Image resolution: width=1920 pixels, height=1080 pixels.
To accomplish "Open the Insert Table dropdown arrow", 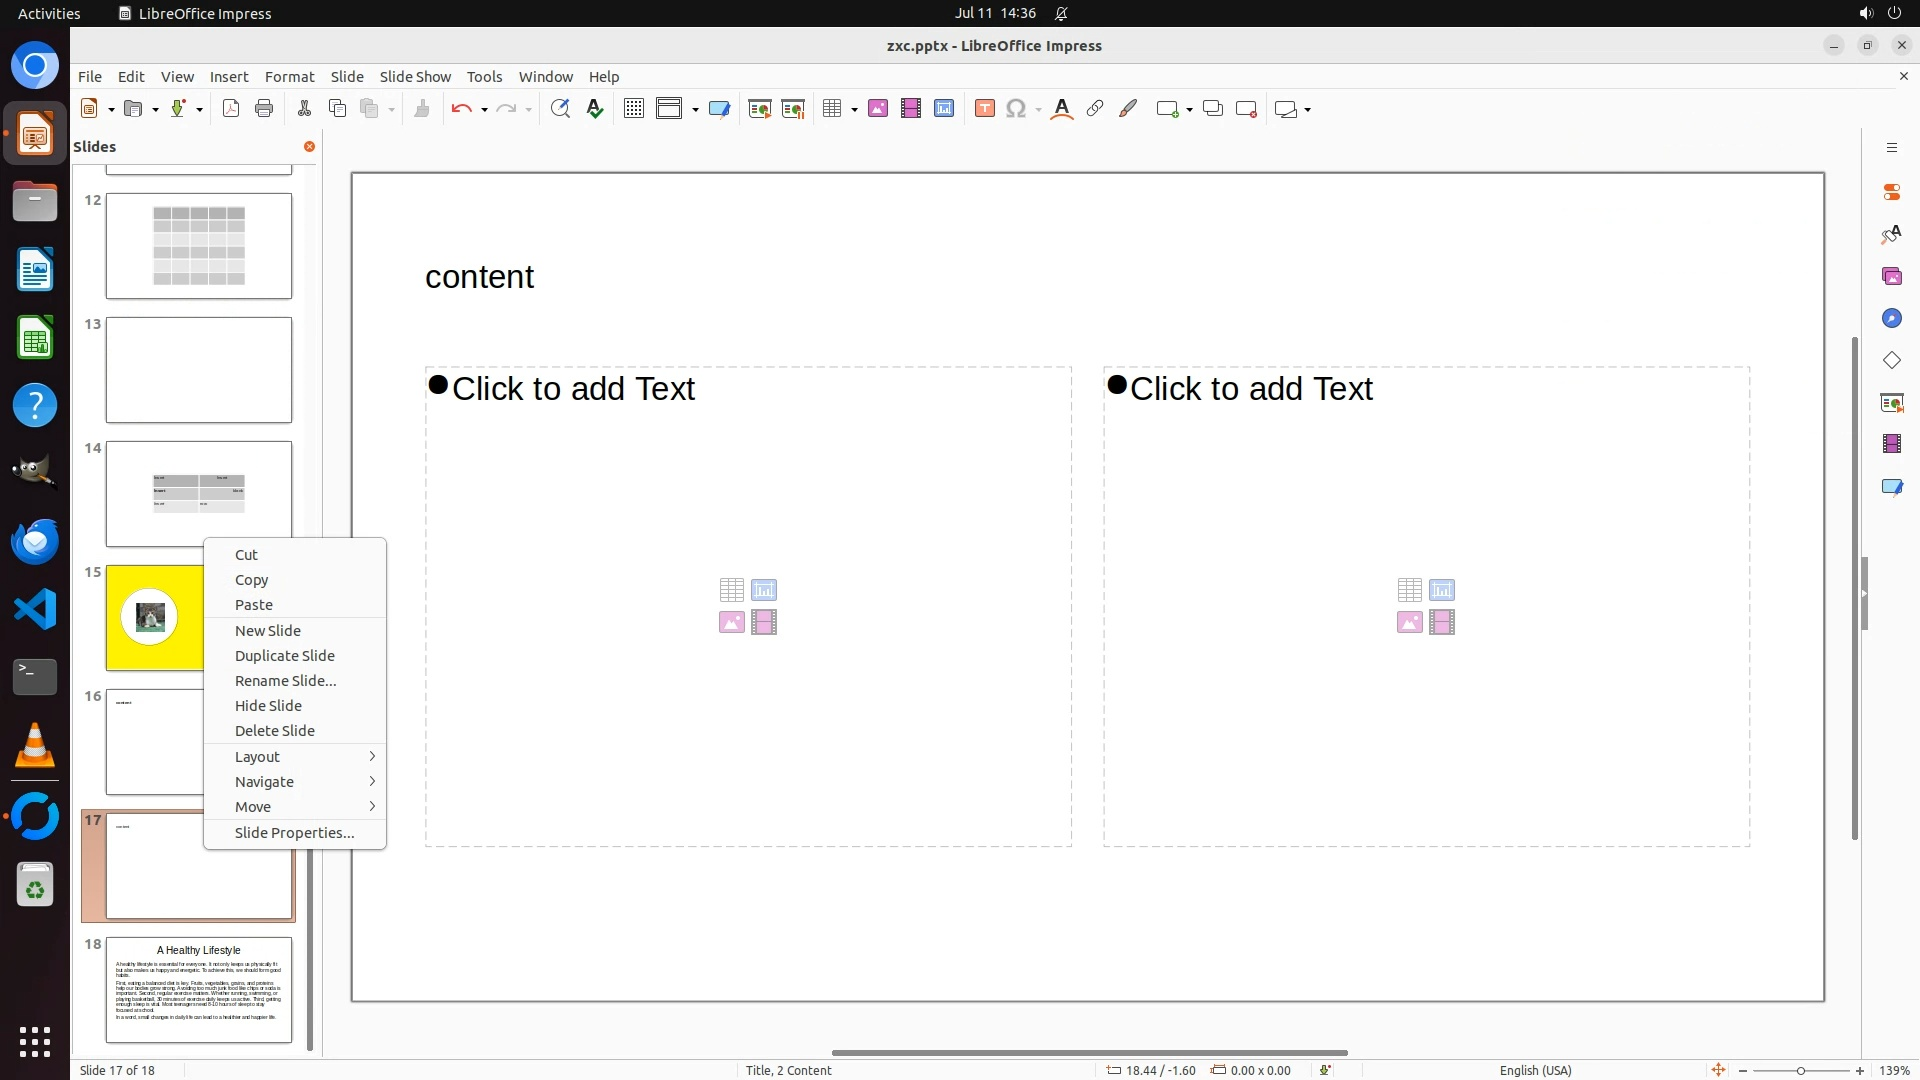I will pos(854,109).
